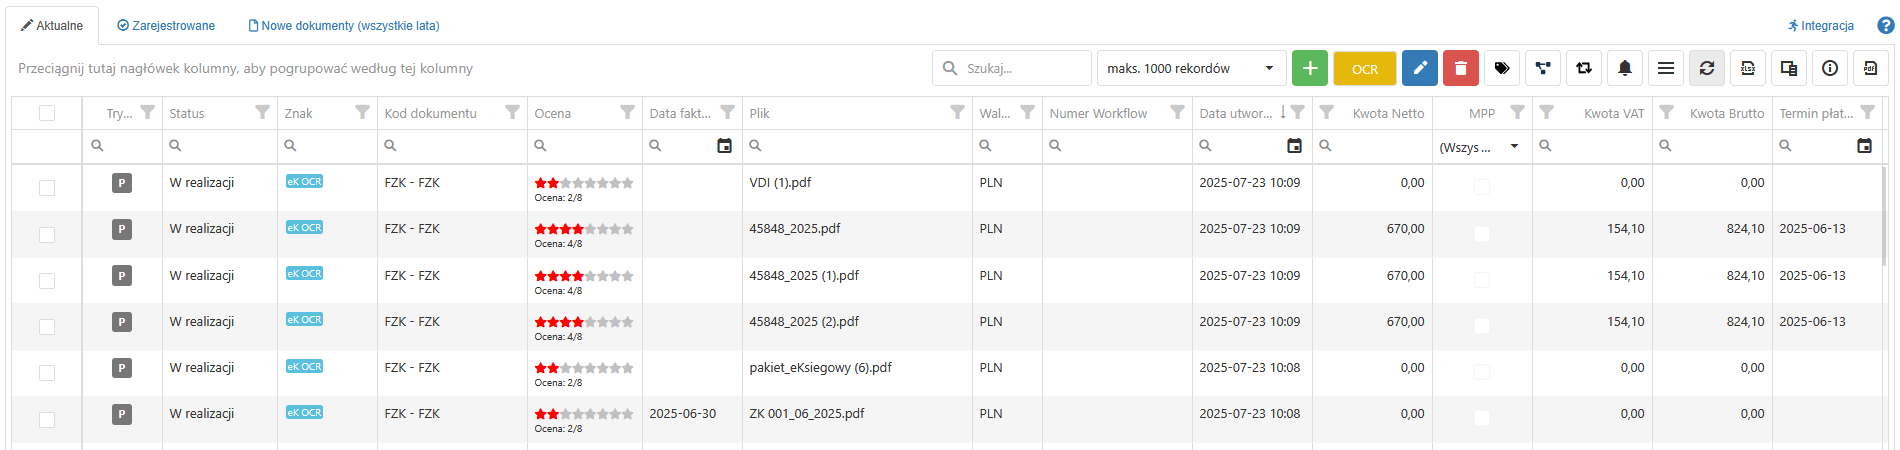Tick the select-all checkbox in header
This screenshot has height=450, width=1900.
(x=47, y=113)
